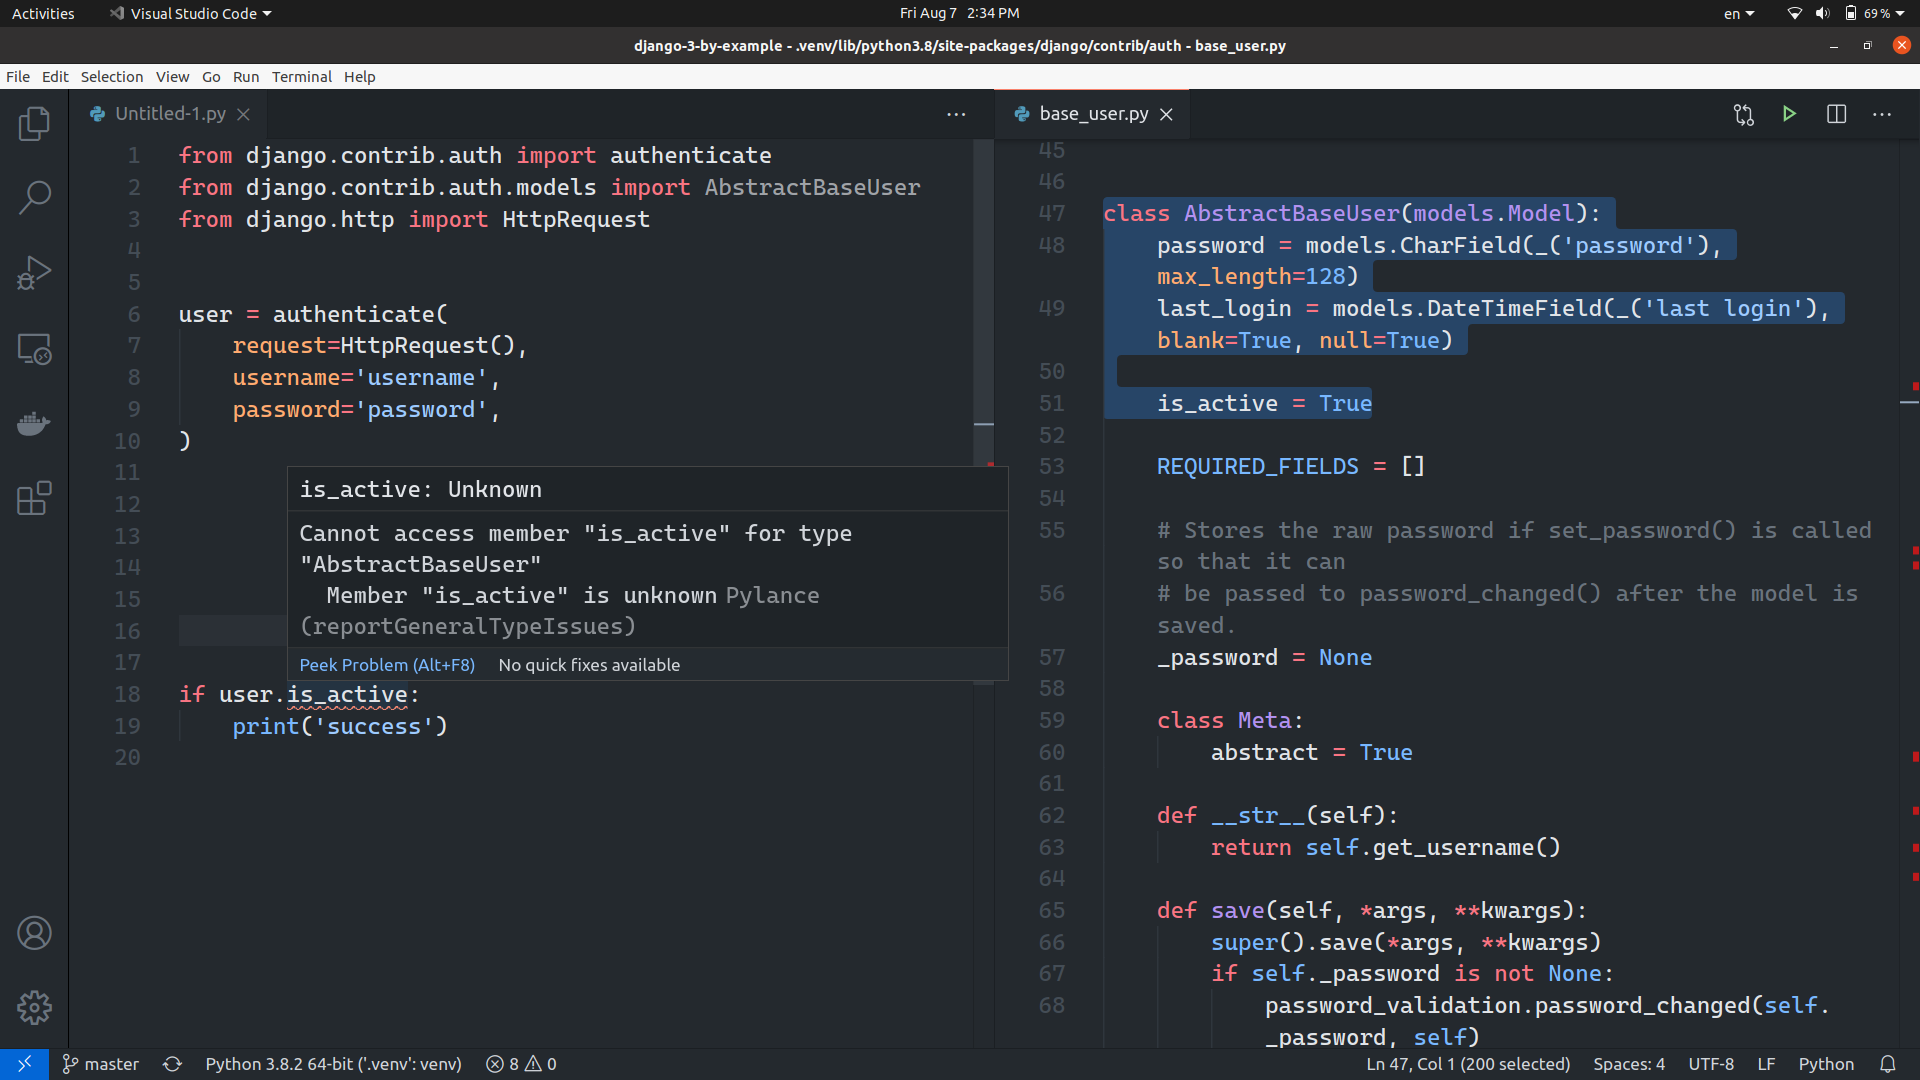Change end of line sequence LF

1766,1064
